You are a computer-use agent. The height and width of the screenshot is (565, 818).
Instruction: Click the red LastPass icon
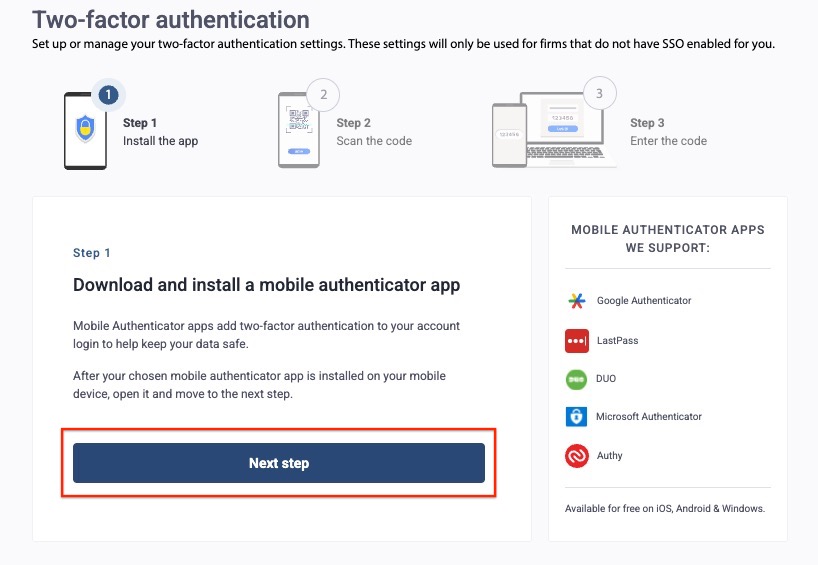(x=576, y=340)
